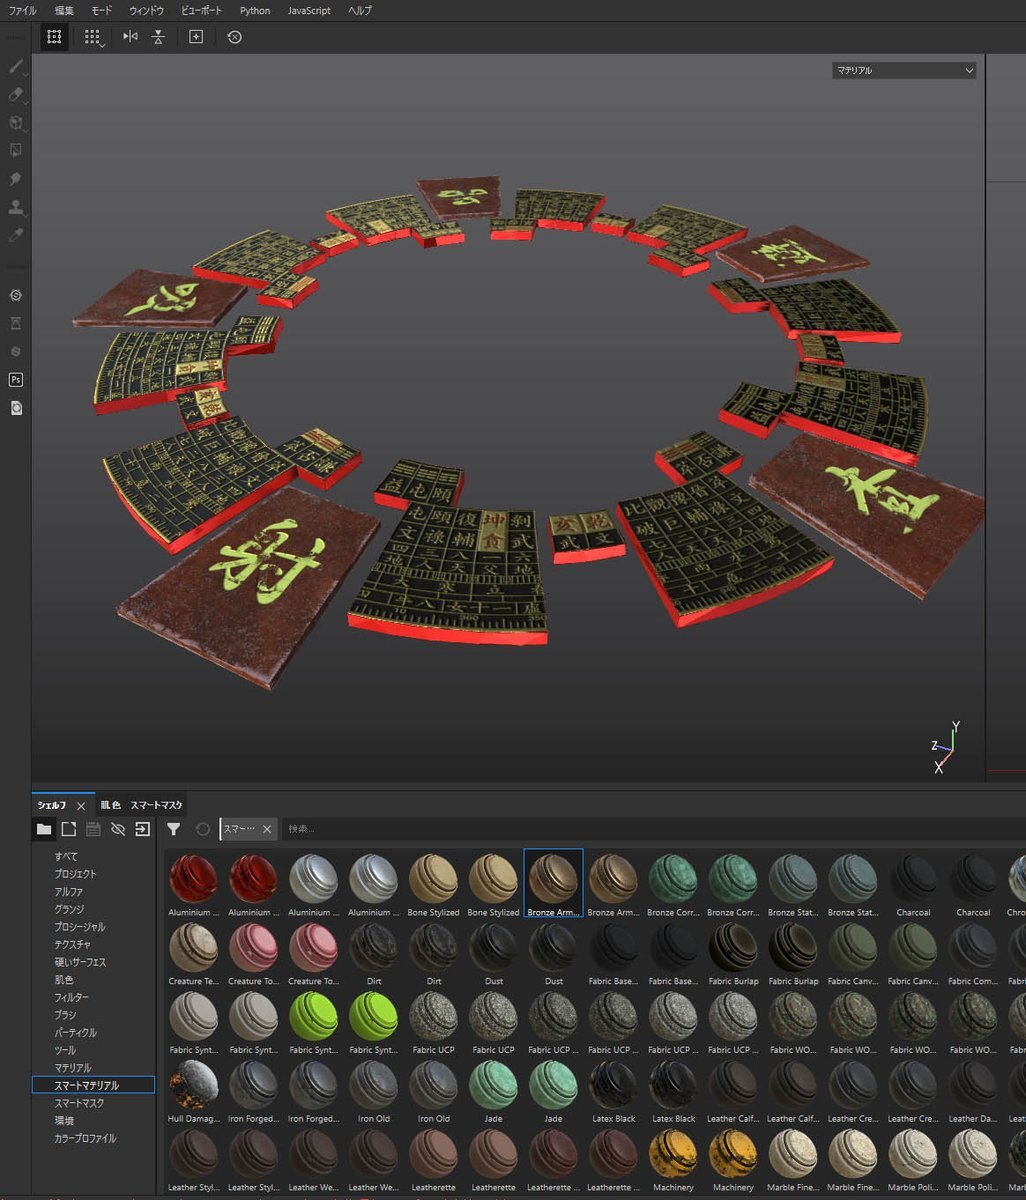Choose the Polygon Fill cube tool
The image size is (1026, 1200).
pos(16,123)
